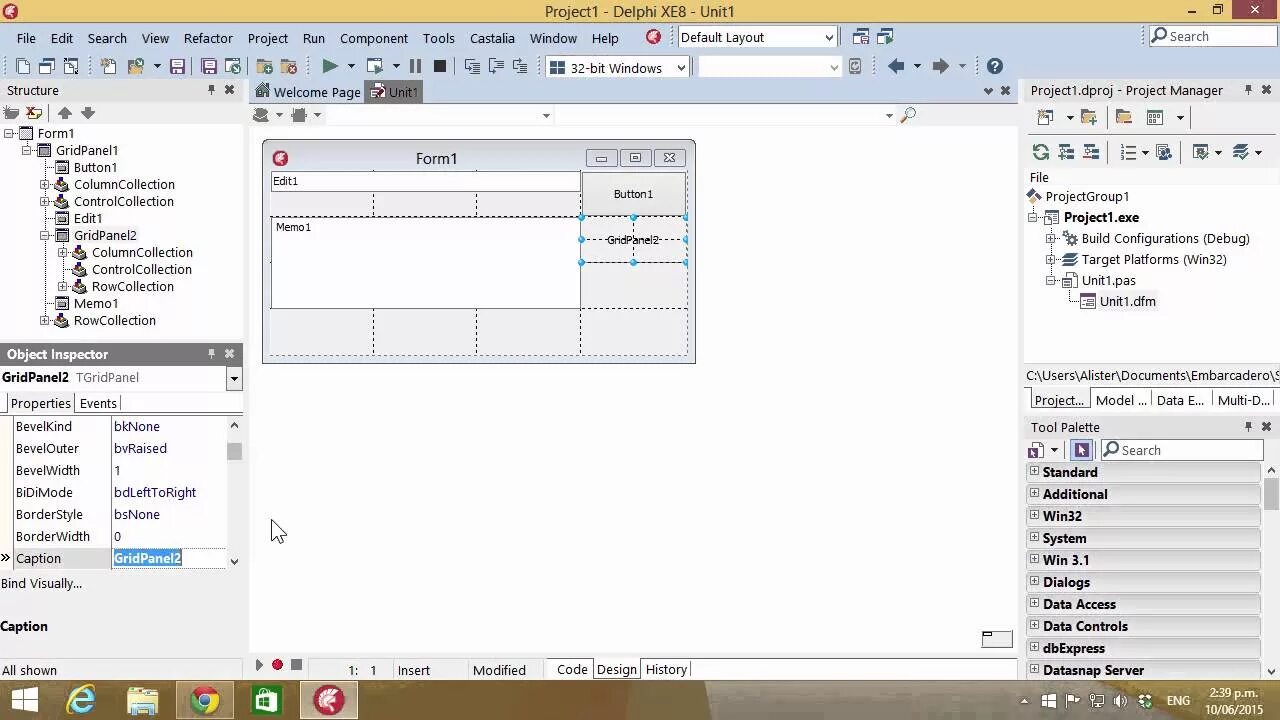1280x720 pixels.
Task: Switch to the History tab
Action: [666, 669]
